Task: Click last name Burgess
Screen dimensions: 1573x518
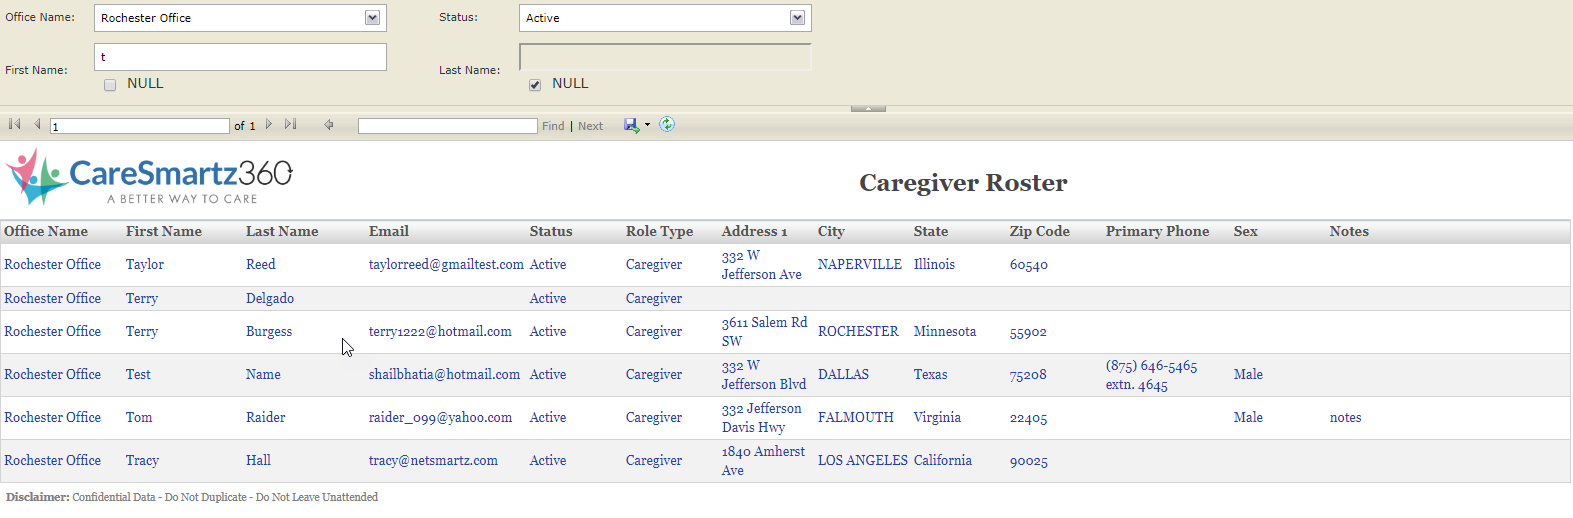Action: pos(269,331)
